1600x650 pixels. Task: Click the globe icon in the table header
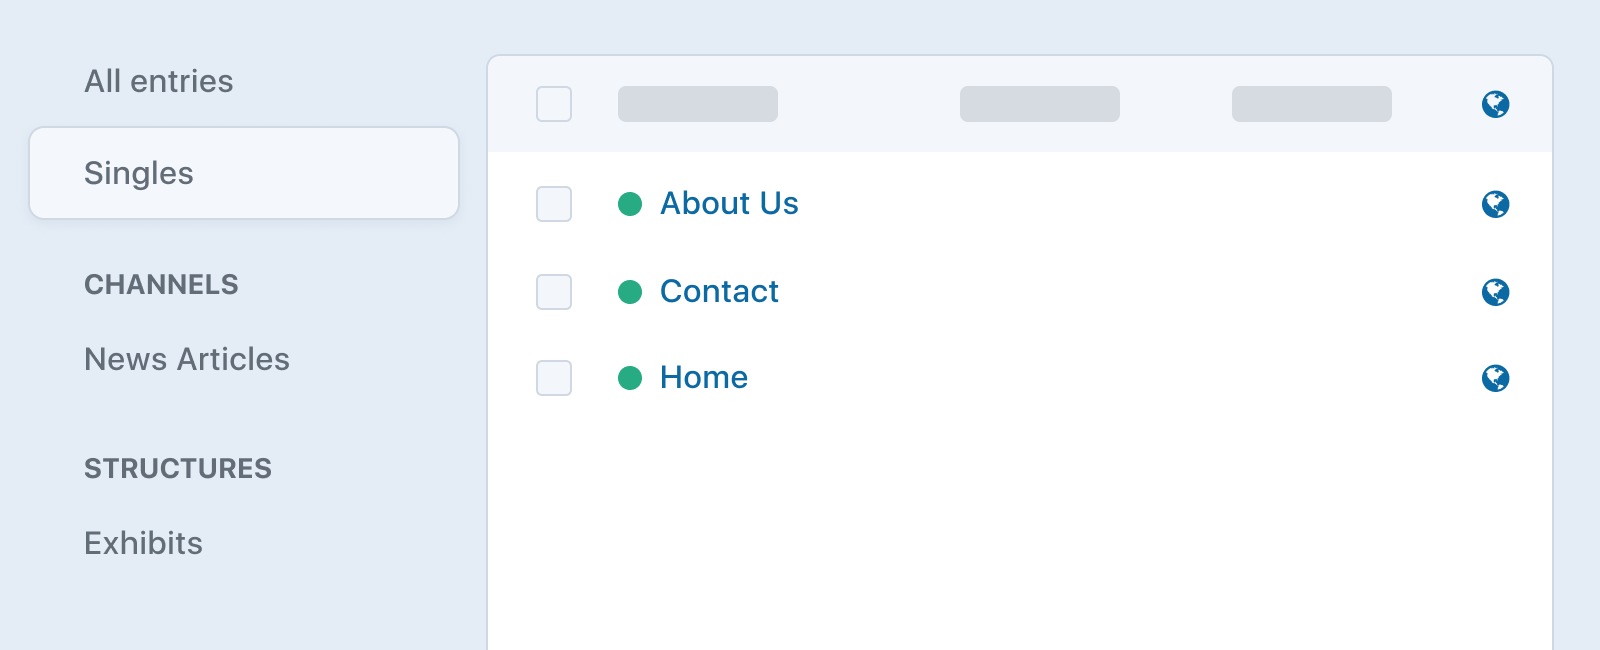coord(1496,104)
